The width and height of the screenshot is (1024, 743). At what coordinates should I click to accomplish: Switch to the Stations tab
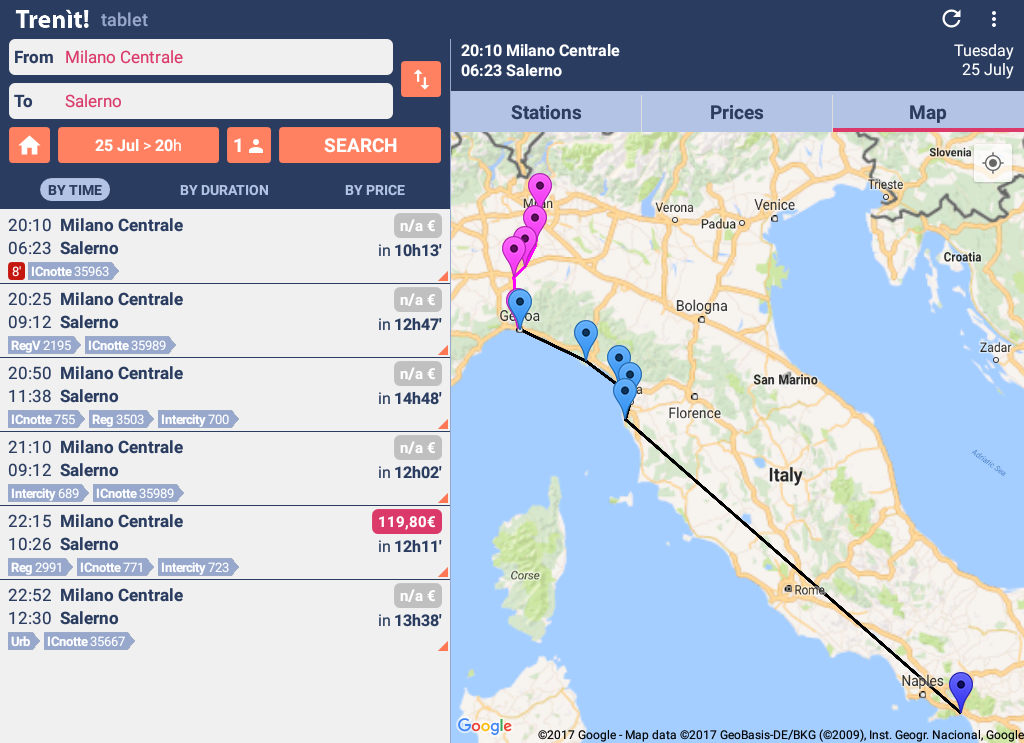pyautogui.click(x=546, y=112)
